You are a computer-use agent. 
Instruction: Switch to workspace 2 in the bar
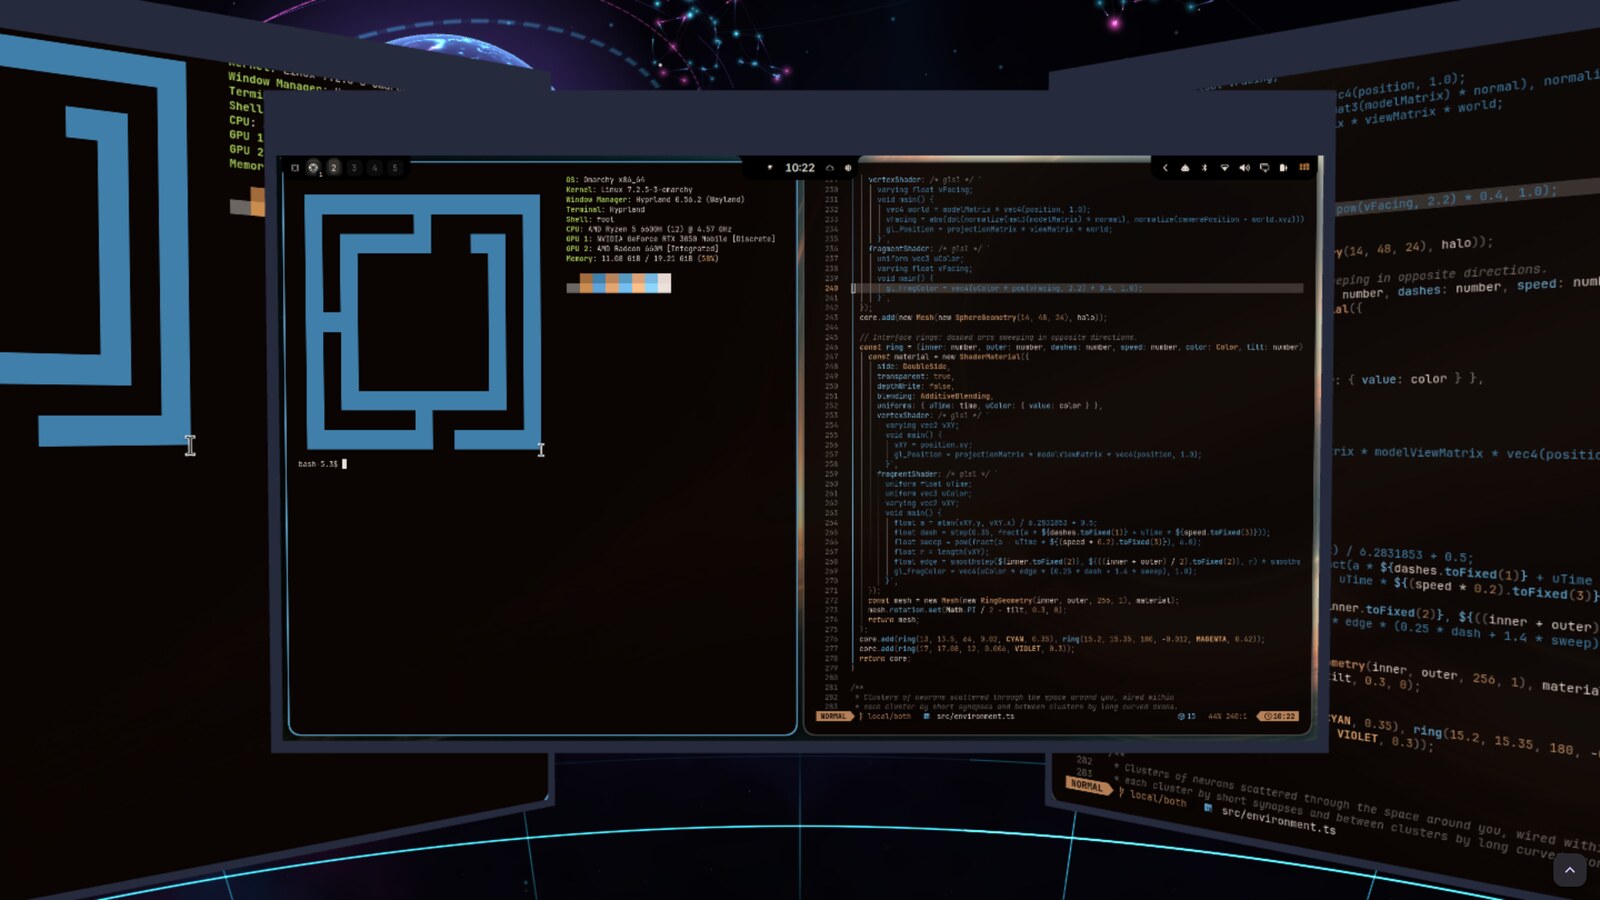click(x=334, y=168)
